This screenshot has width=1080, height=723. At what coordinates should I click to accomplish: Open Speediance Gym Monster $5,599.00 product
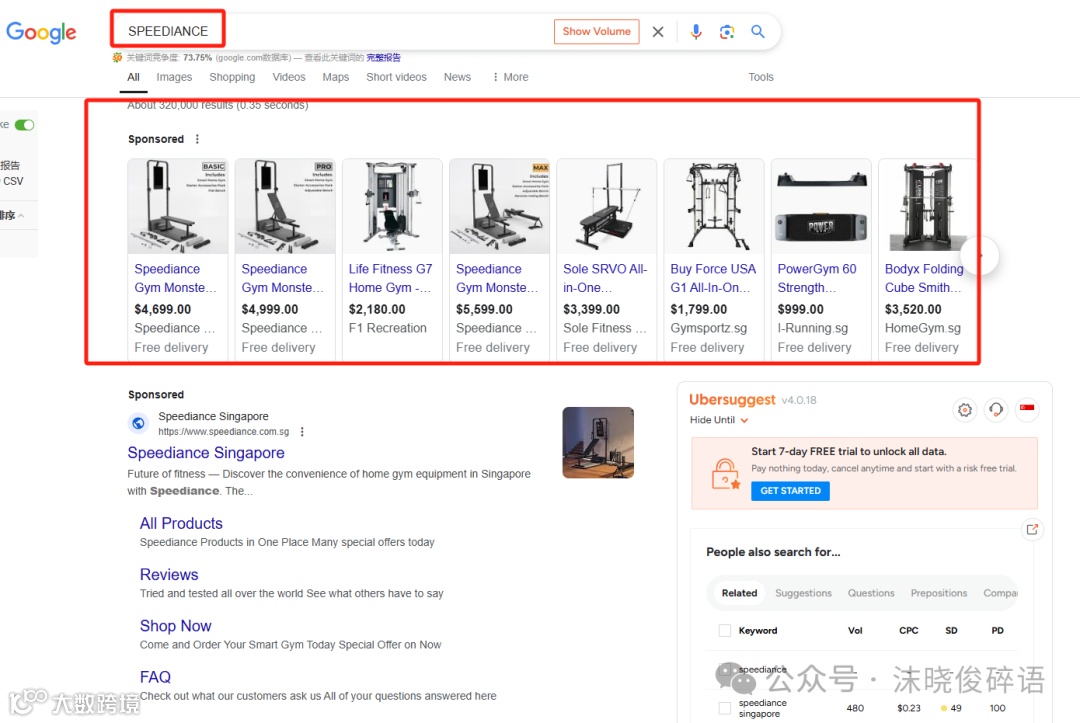click(x=499, y=258)
